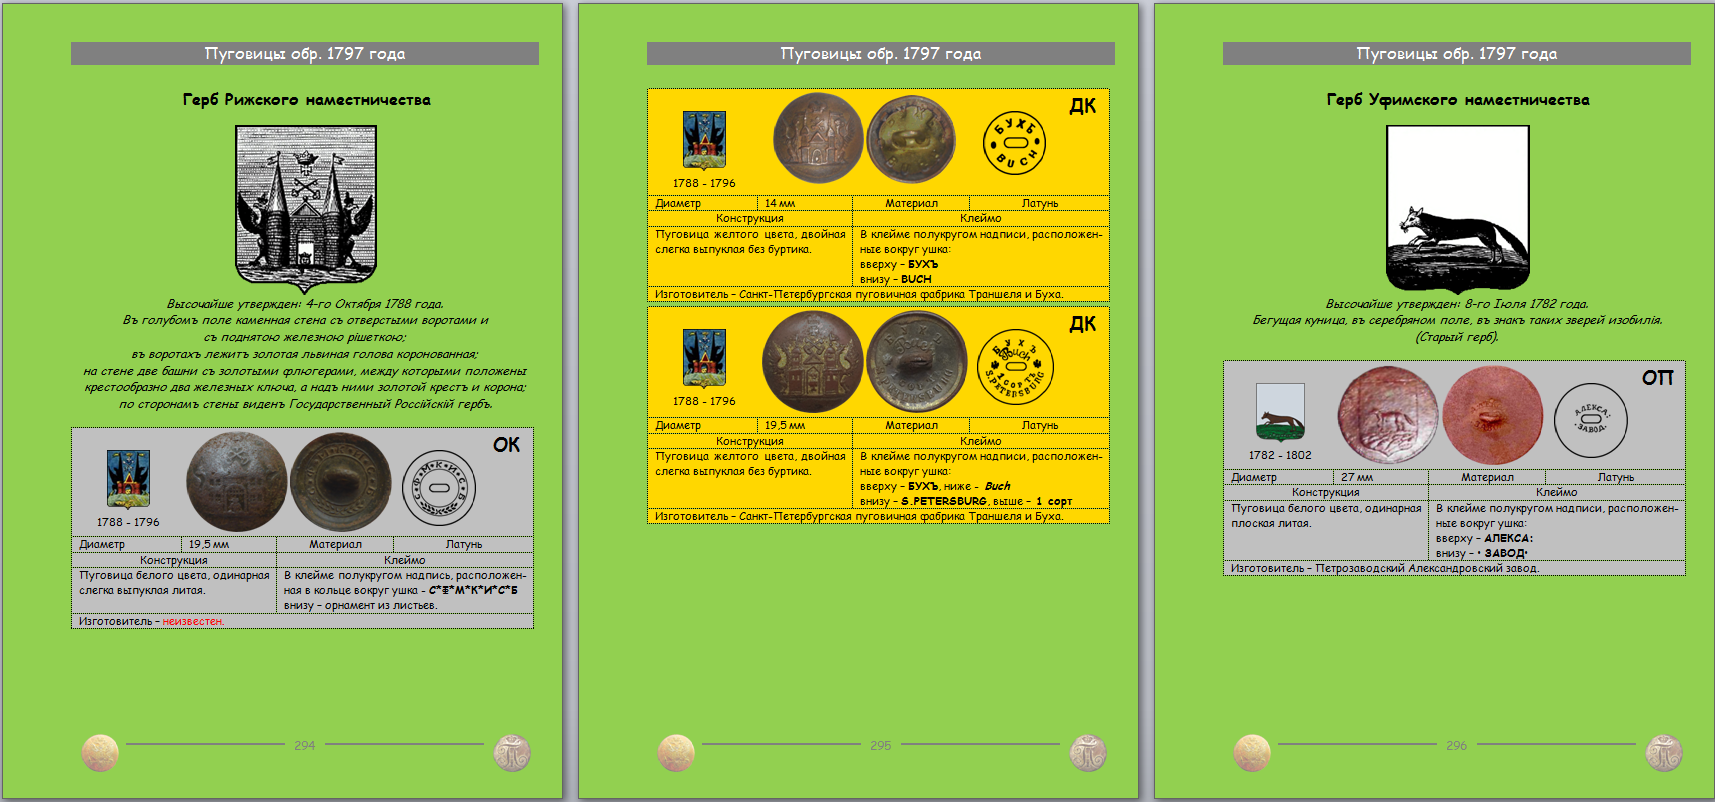Viewport: 1715px width, 802px height.
Task: Click the large Ufa running marten coat of arms
Action: tap(1457, 208)
